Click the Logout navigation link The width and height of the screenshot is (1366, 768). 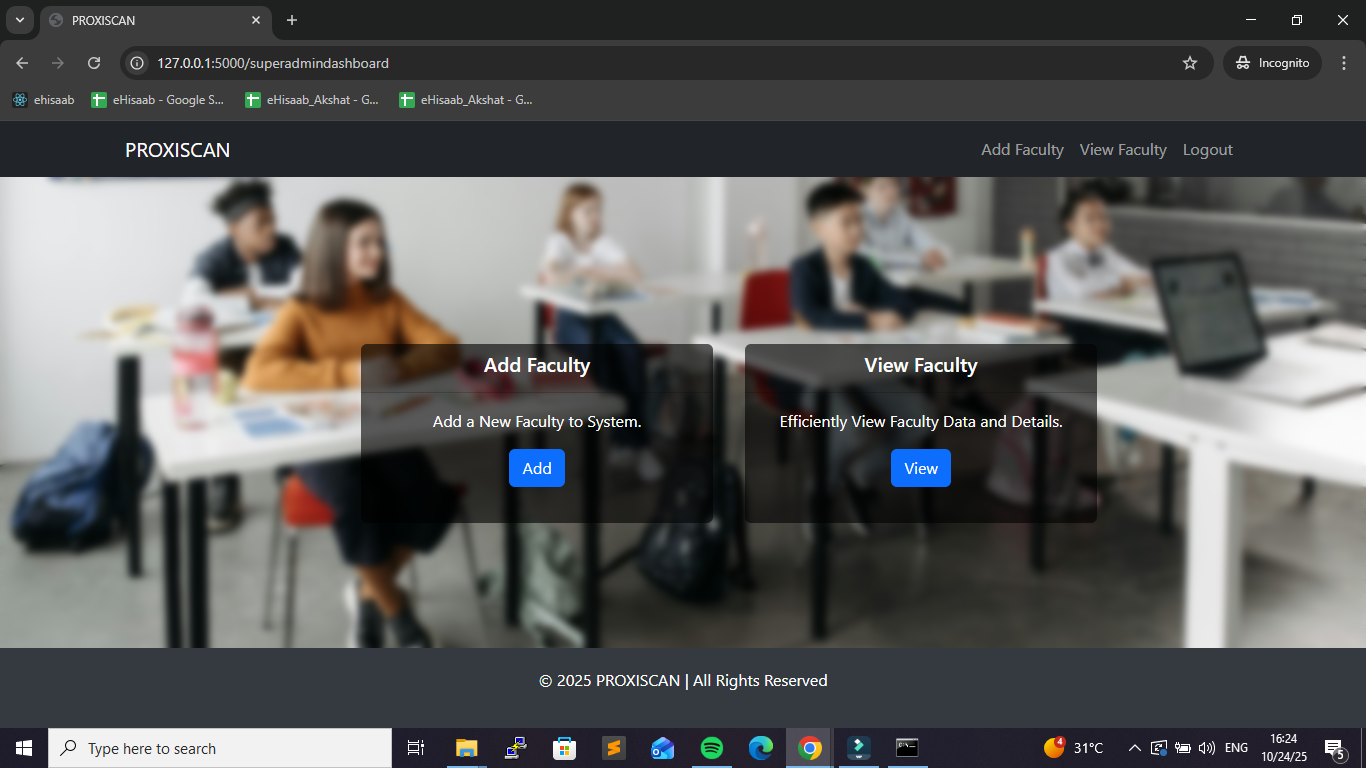click(1207, 150)
